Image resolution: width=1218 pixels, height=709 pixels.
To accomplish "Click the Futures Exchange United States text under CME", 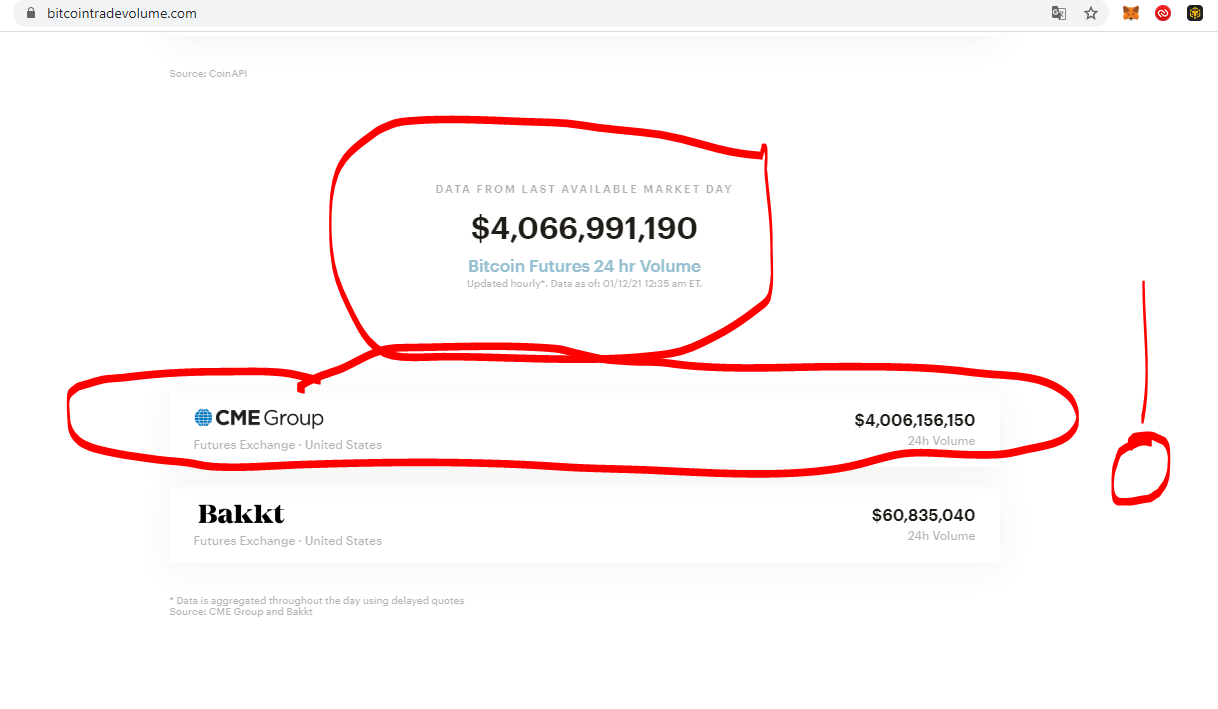I will pyautogui.click(x=286, y=444).
